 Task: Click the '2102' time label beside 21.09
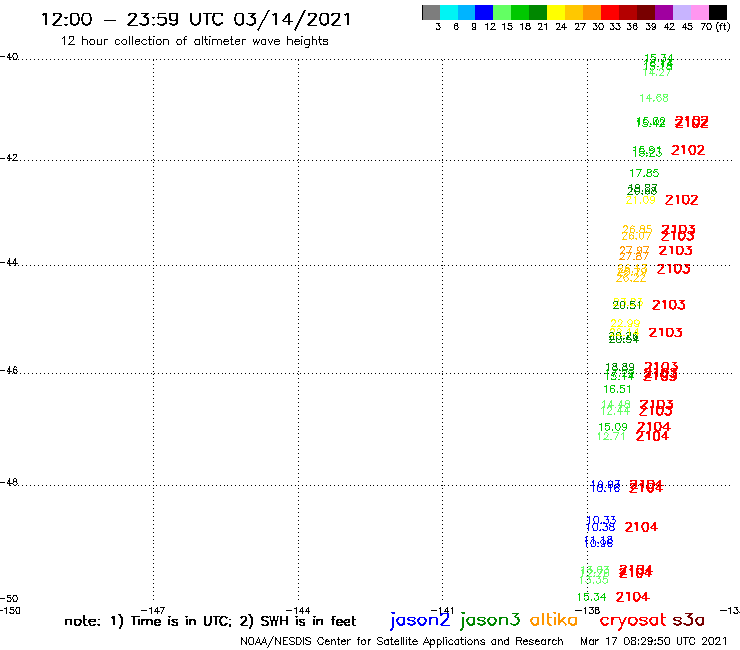[x=681, y=200]
